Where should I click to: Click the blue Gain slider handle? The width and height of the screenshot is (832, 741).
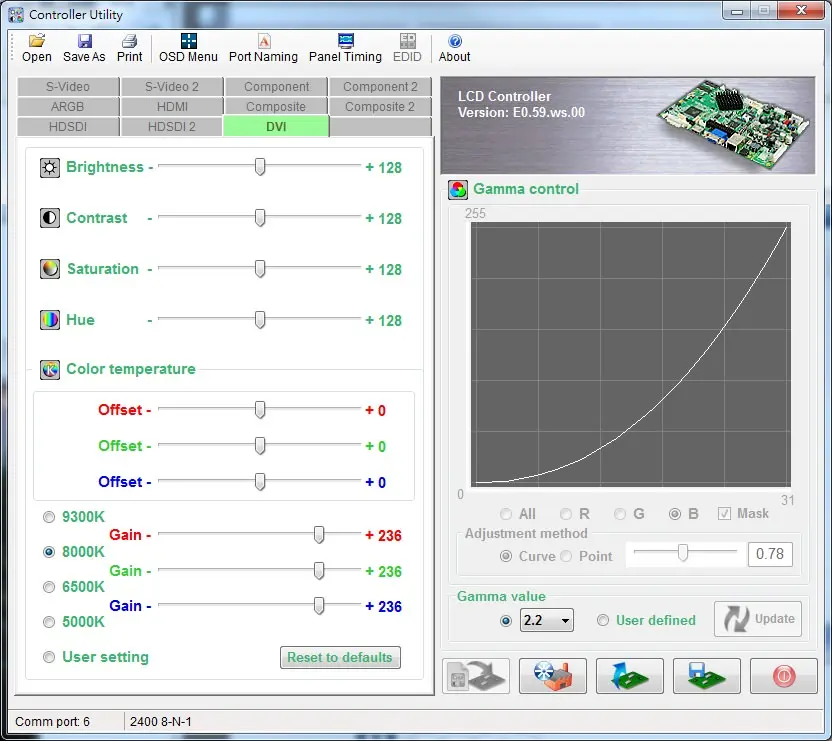pos(319,606)
